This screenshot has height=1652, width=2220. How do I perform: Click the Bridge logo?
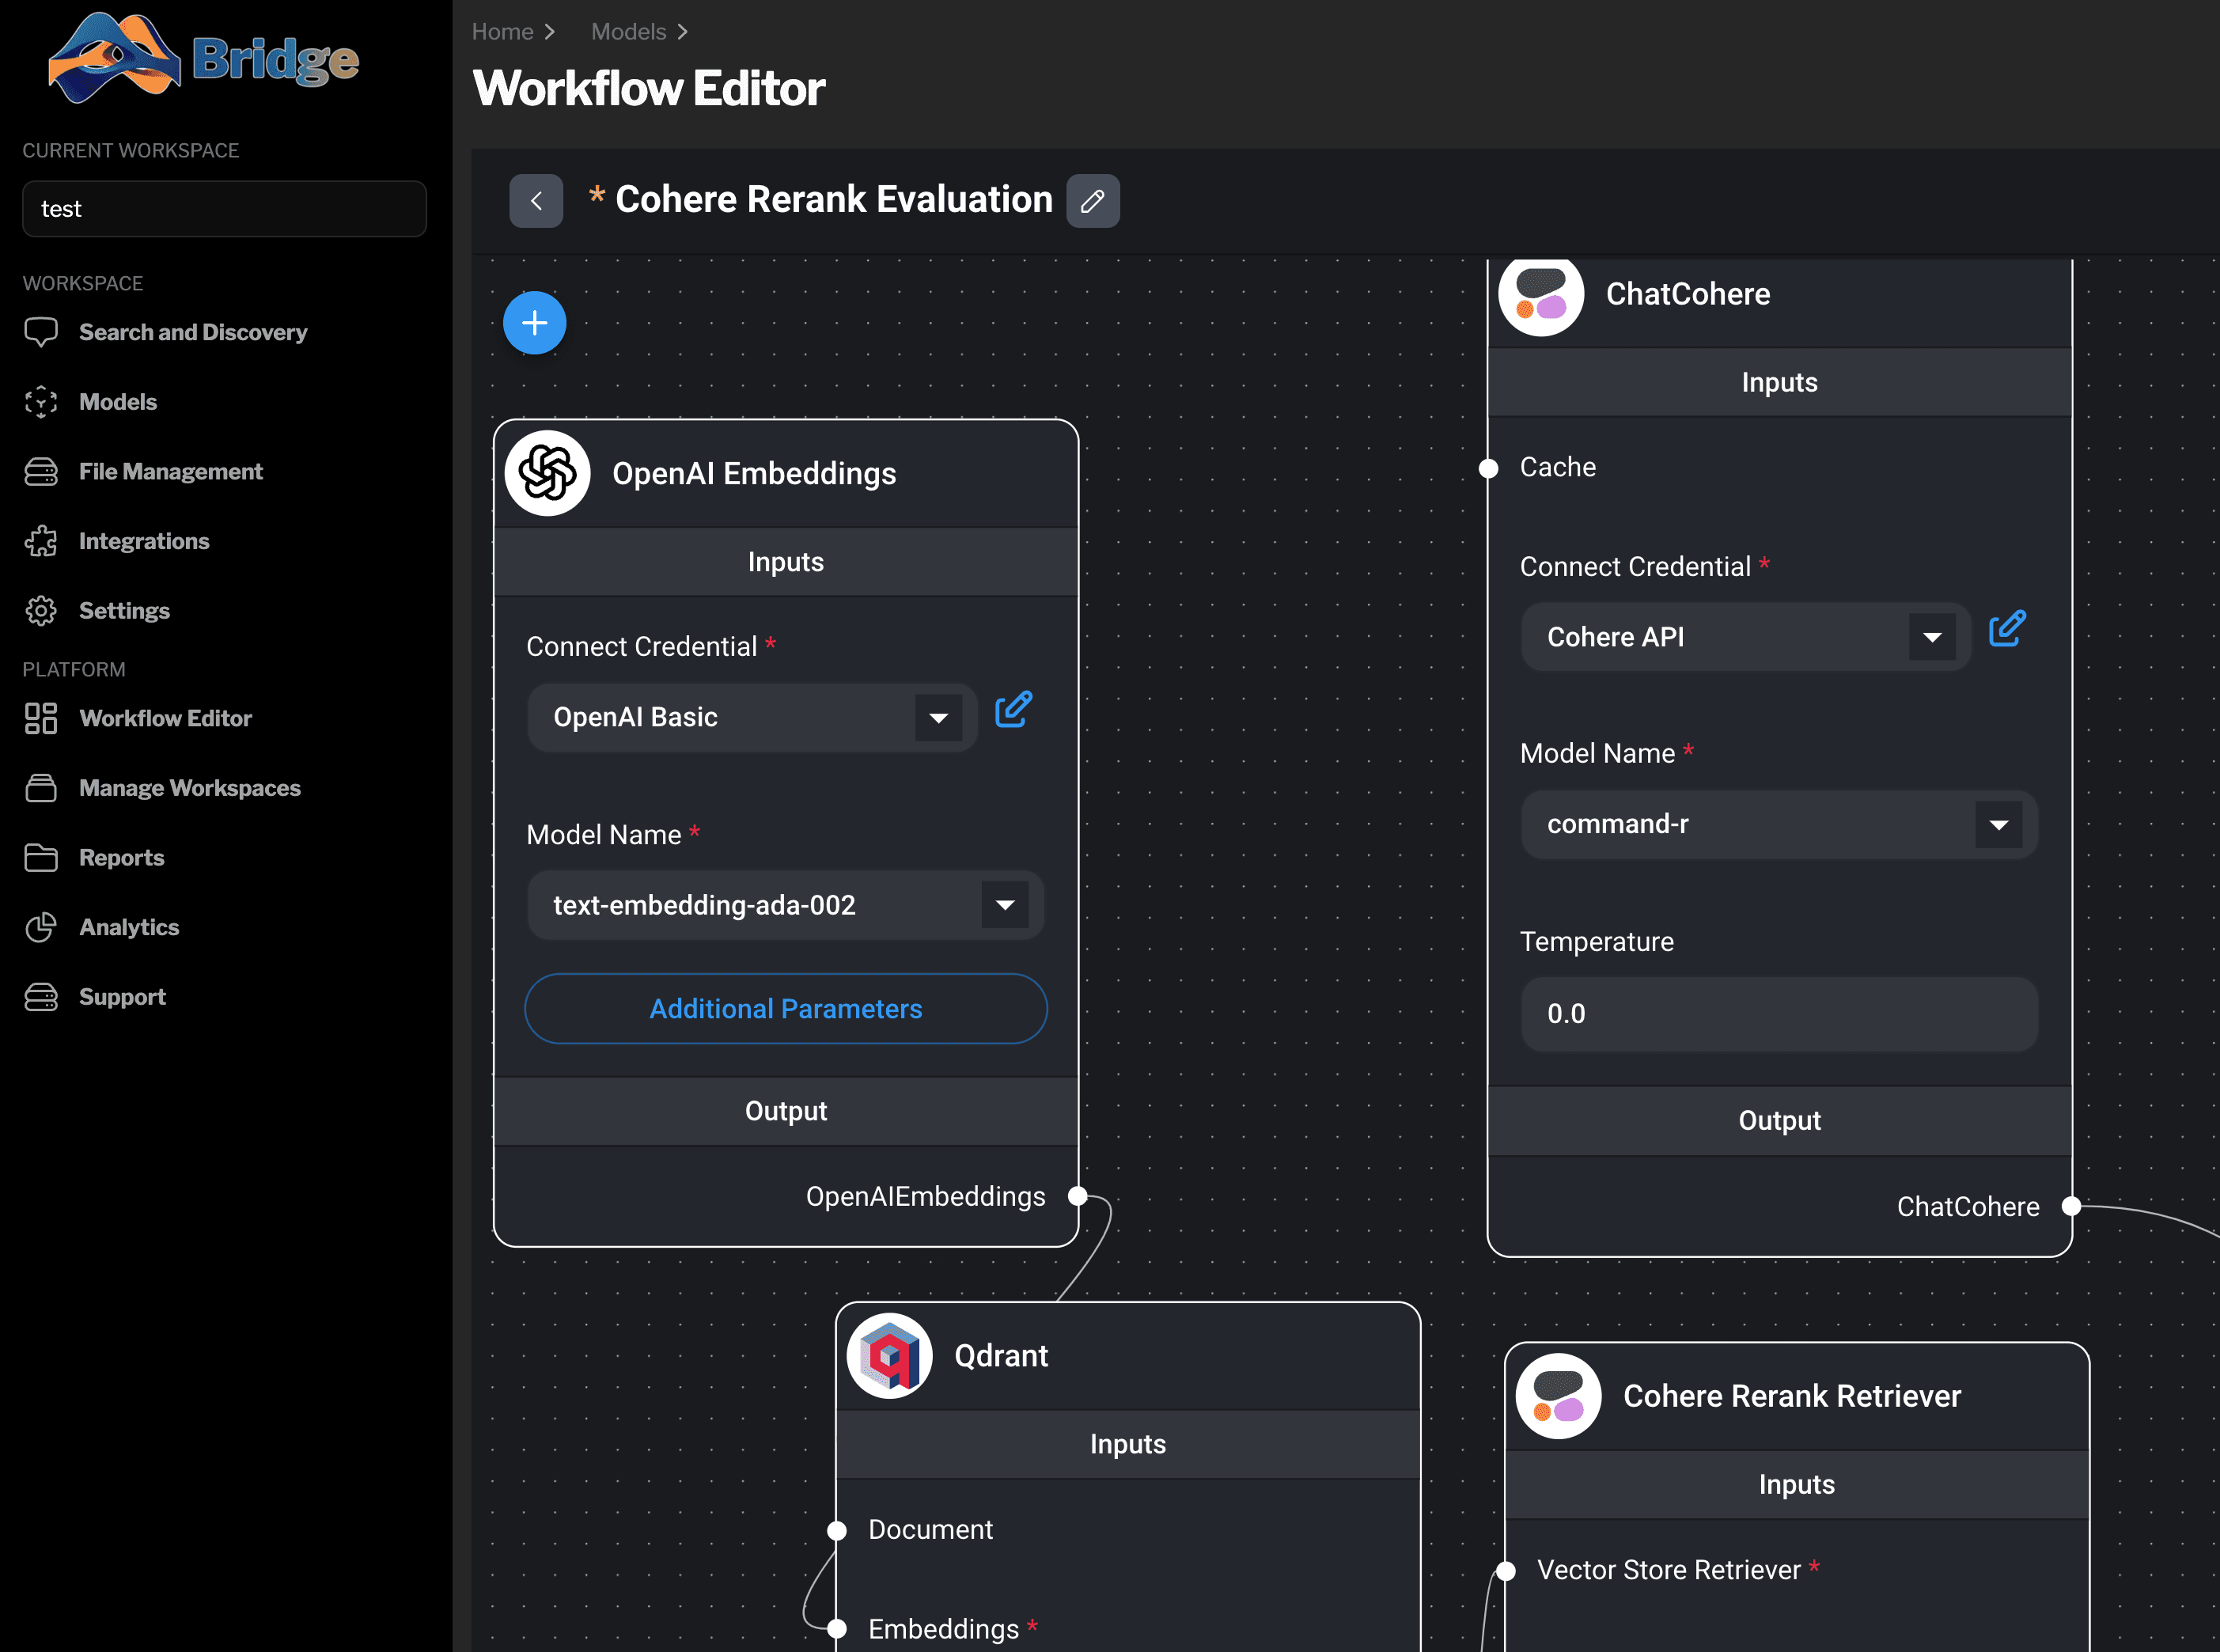tap(203, 58)
